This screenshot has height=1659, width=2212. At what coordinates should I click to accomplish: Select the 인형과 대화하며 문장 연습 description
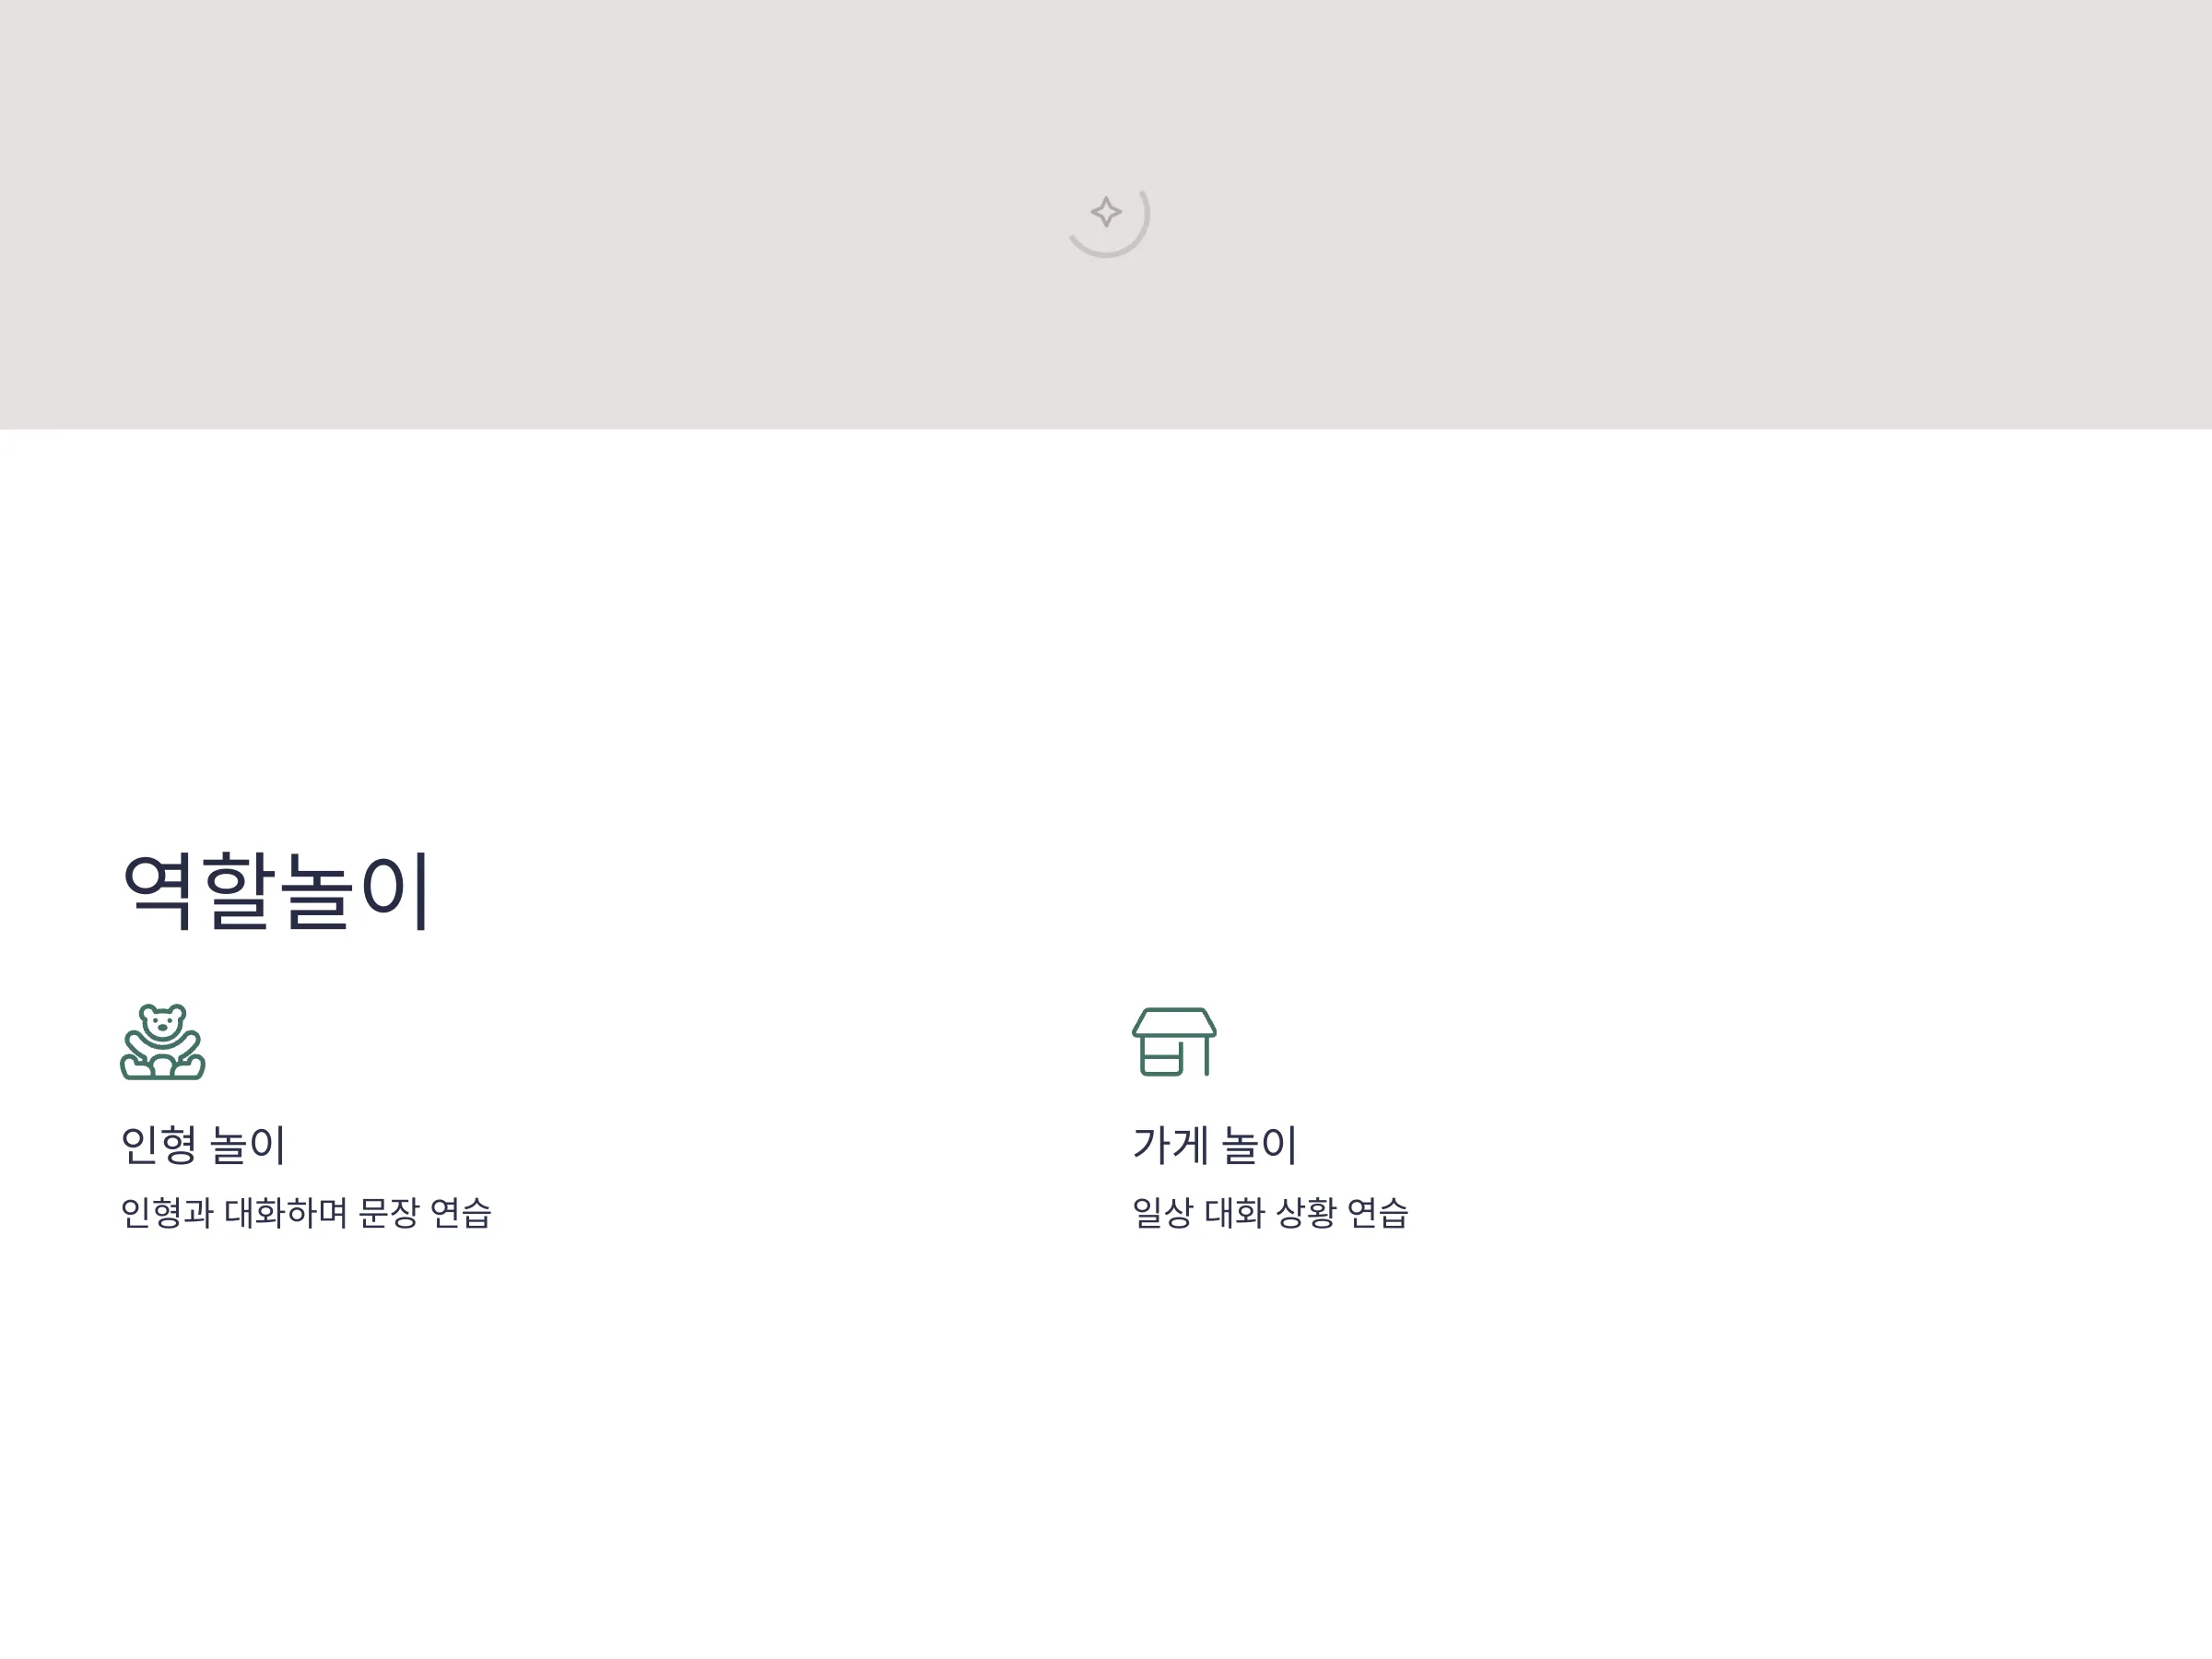306,1213
